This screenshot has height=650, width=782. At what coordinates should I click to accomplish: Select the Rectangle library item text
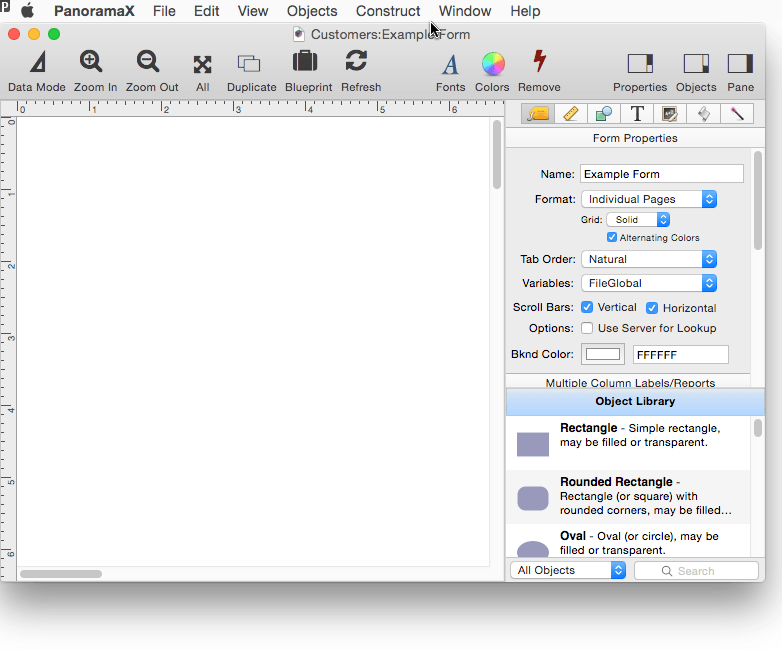tap(640, 435)
